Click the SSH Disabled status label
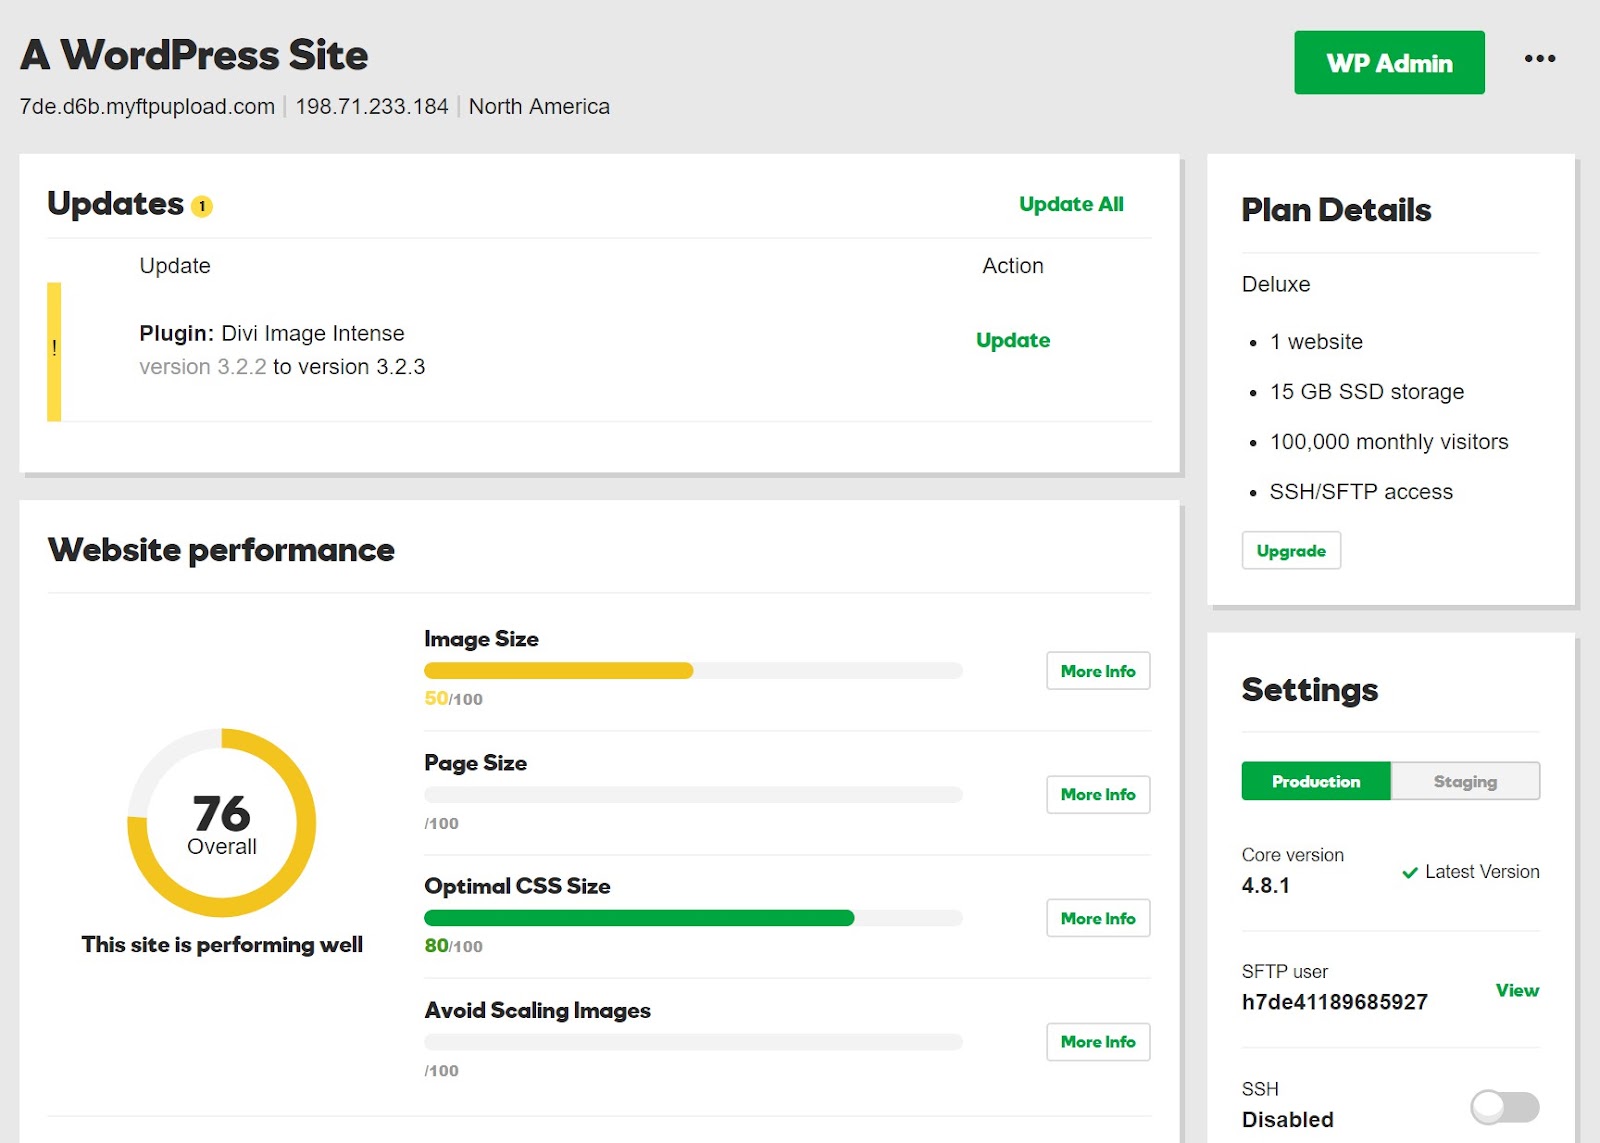Viewport: 1600px width, 1143px height. click(1288, 1120)
